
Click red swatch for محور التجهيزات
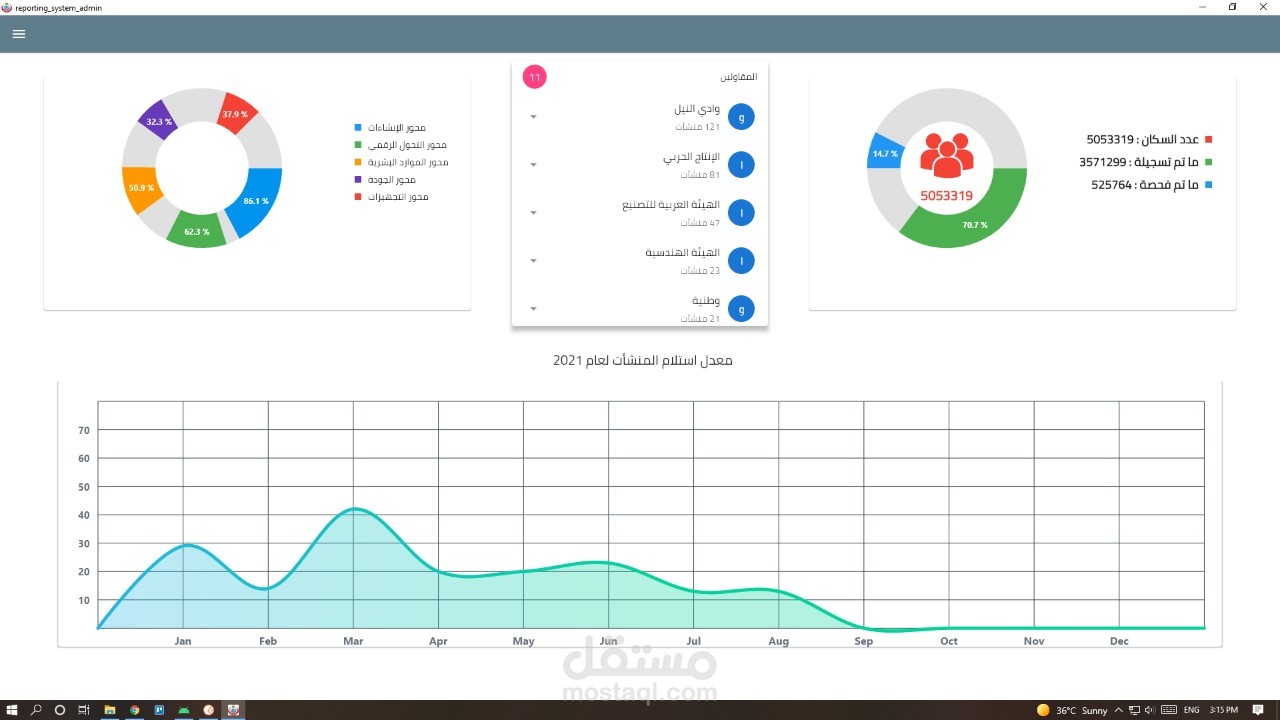coord(358,197)
